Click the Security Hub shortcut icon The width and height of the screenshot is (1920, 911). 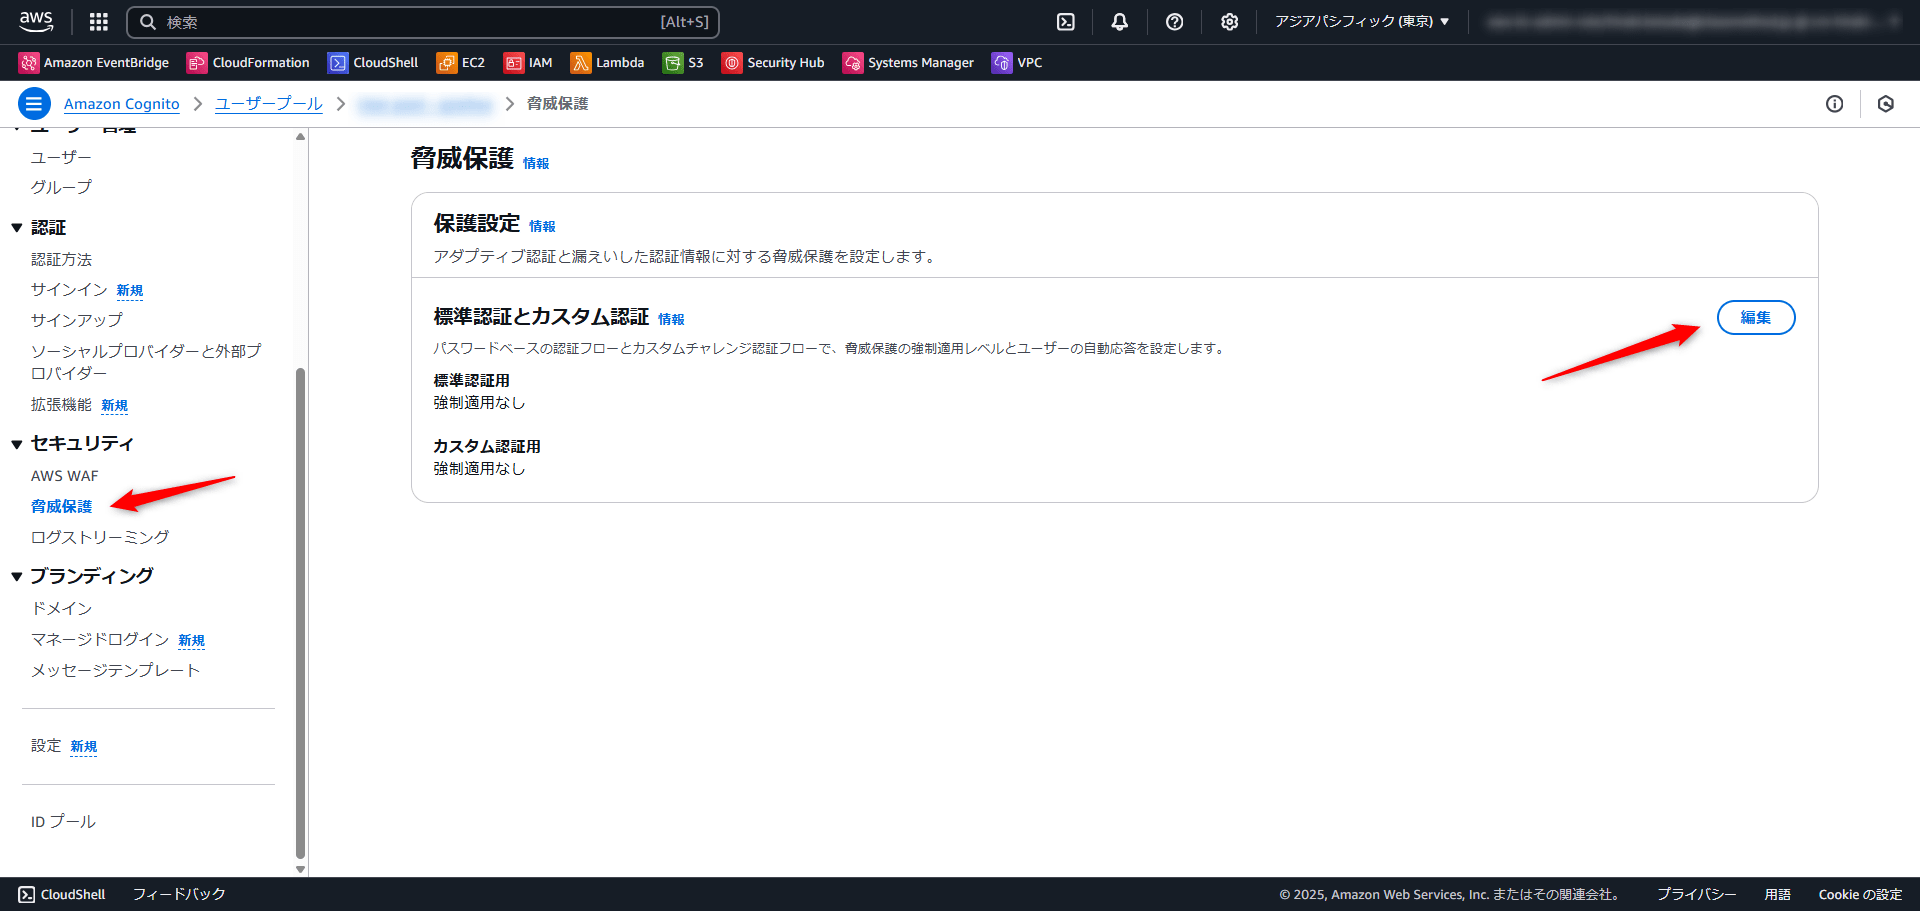(732, 63)
